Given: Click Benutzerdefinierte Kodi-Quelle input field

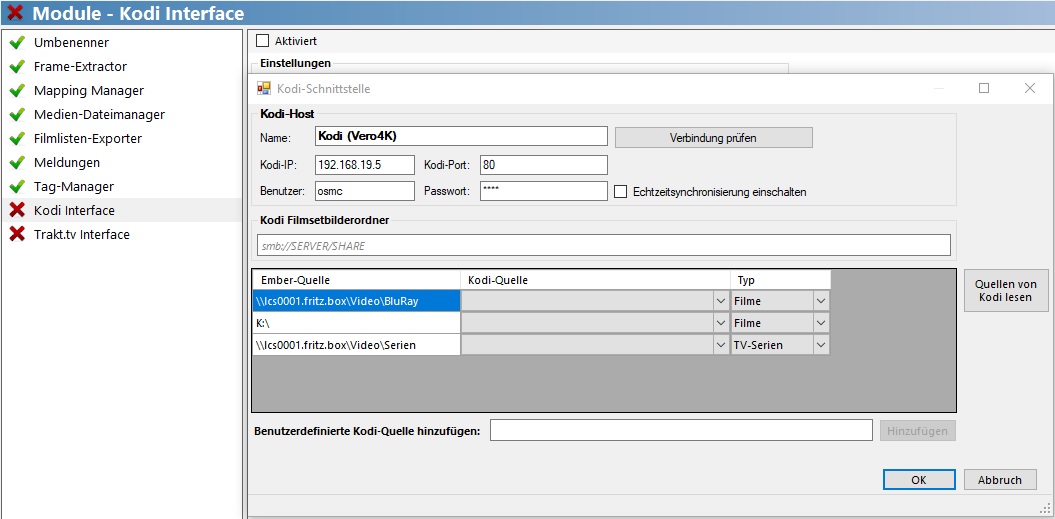Looking at the screenshot, I should [681, 431].
